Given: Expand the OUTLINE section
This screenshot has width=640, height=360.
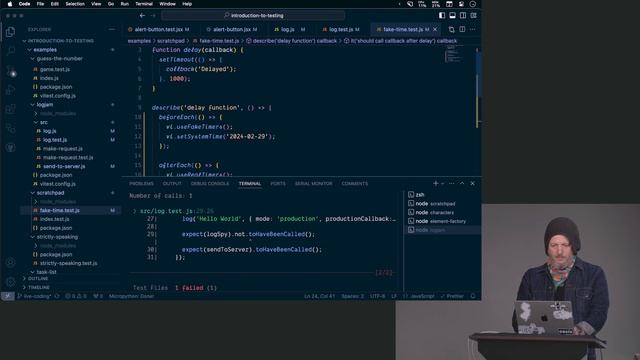Looking at the screenshot, I should (38, 278).
